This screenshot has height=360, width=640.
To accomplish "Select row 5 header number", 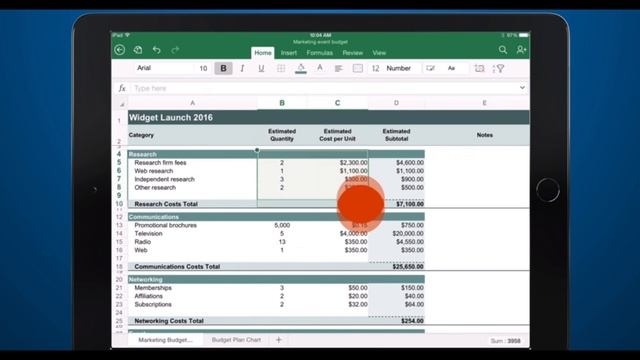I will (119, 162).
